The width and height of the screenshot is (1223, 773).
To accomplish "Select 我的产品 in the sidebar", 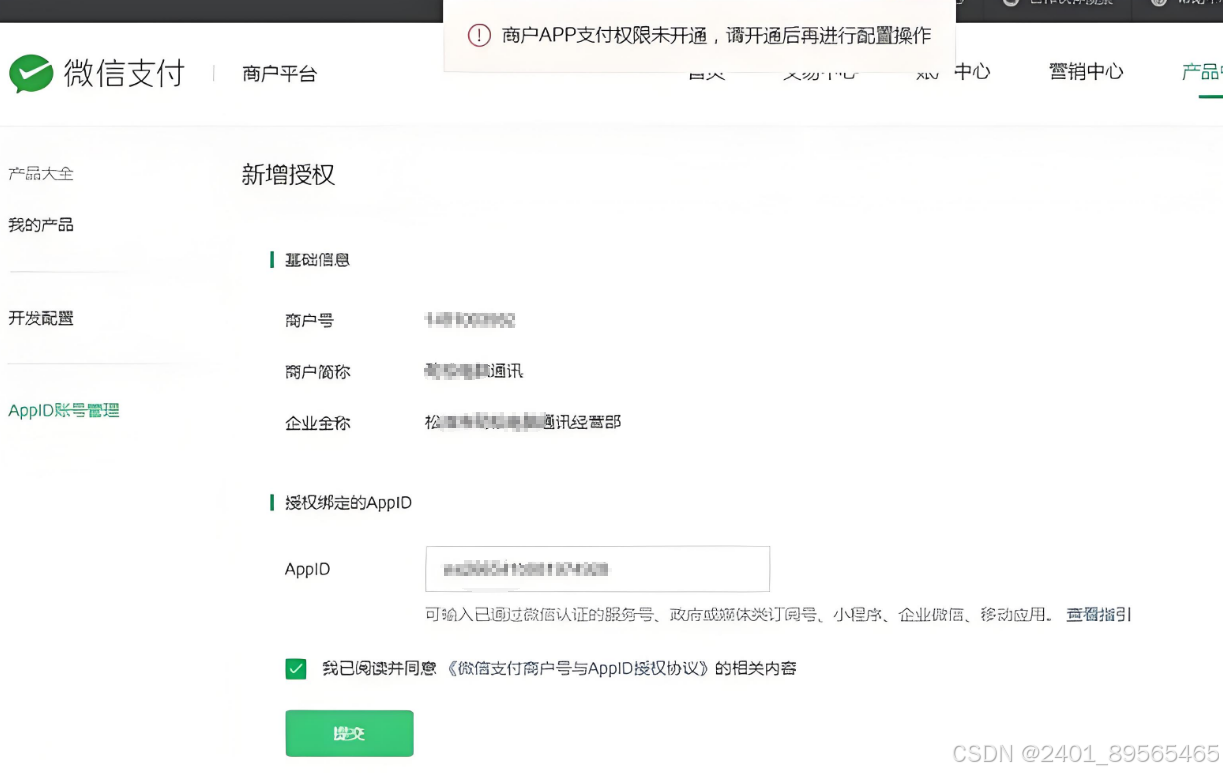I will 41,225.
